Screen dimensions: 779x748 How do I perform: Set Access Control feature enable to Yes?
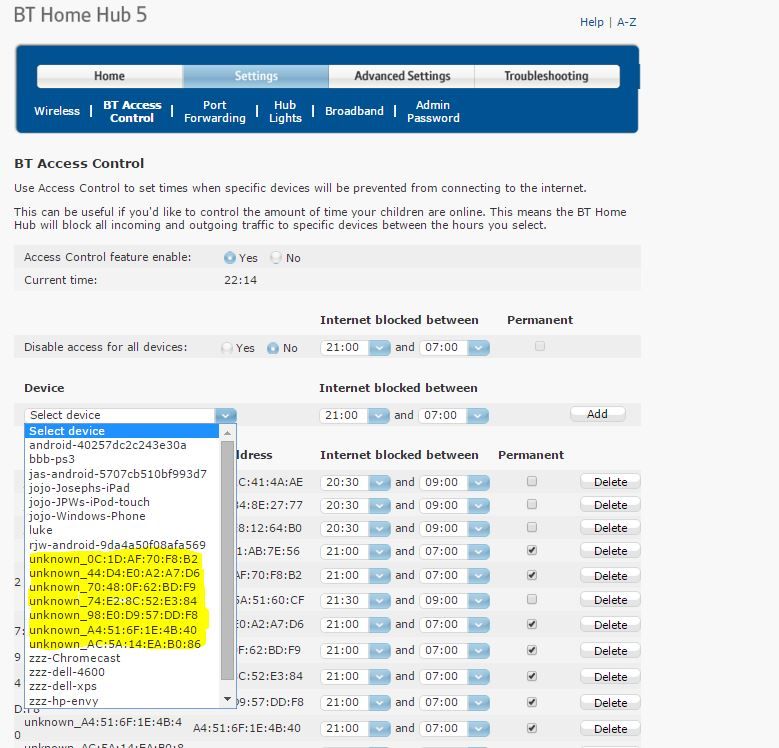tap(230, 258)
